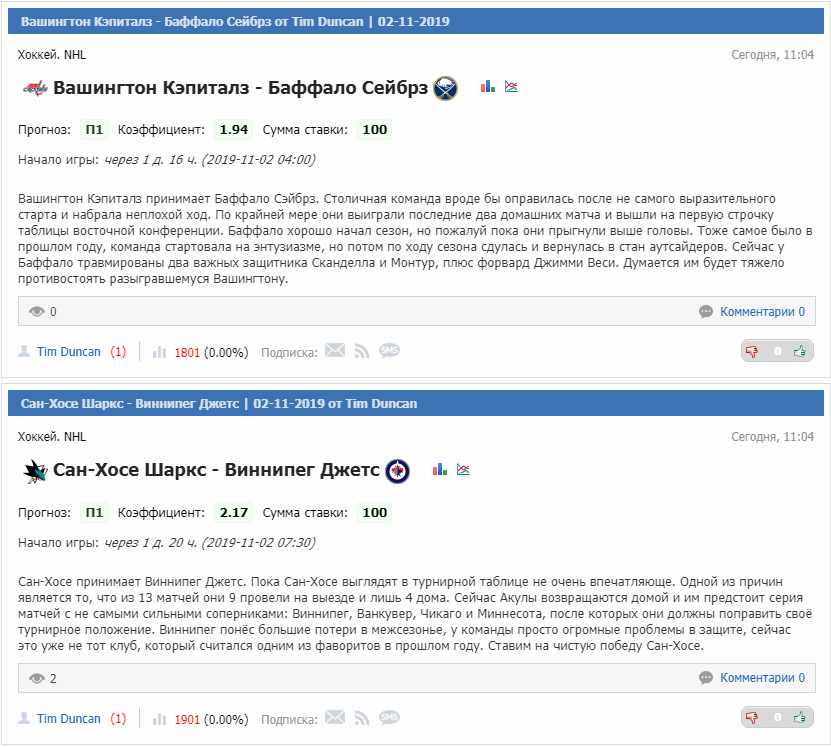Image resolution: width=831 pixels, height=747 pixels.
Task: Subscribe via RSS in San Jose post
Action: (362, 718)
